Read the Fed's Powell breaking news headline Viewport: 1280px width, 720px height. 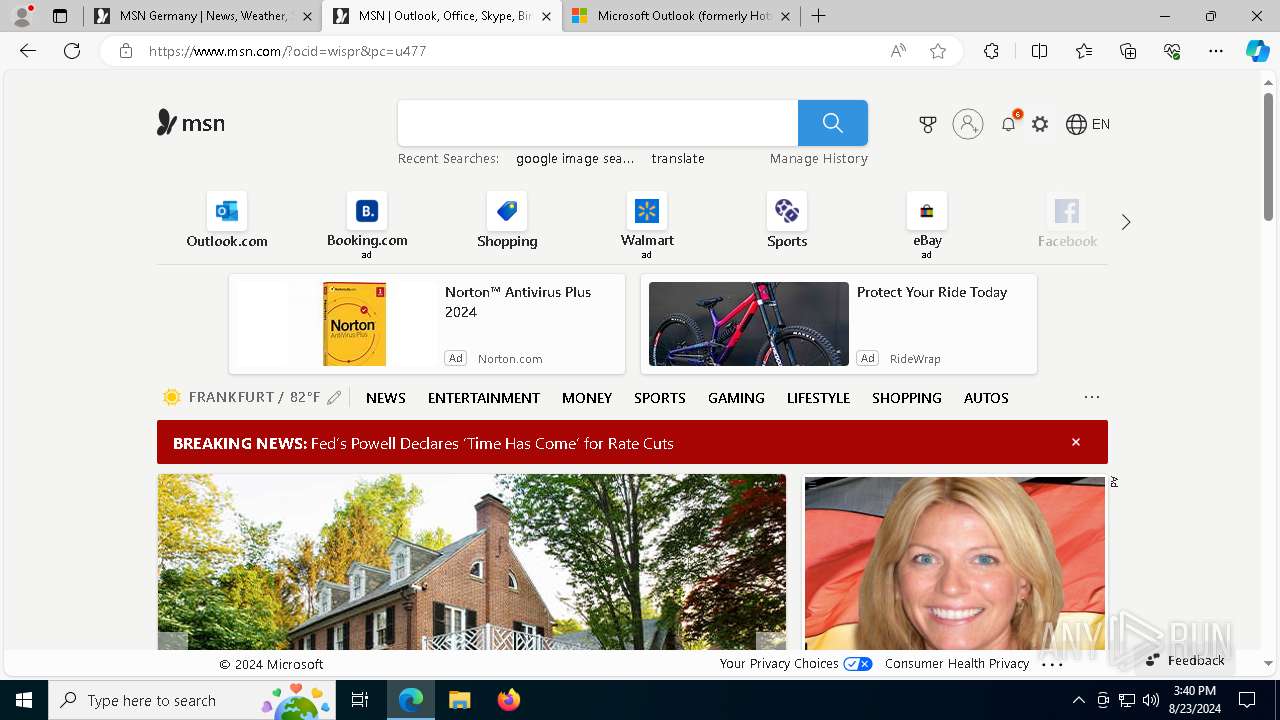[x=492, y=443]
